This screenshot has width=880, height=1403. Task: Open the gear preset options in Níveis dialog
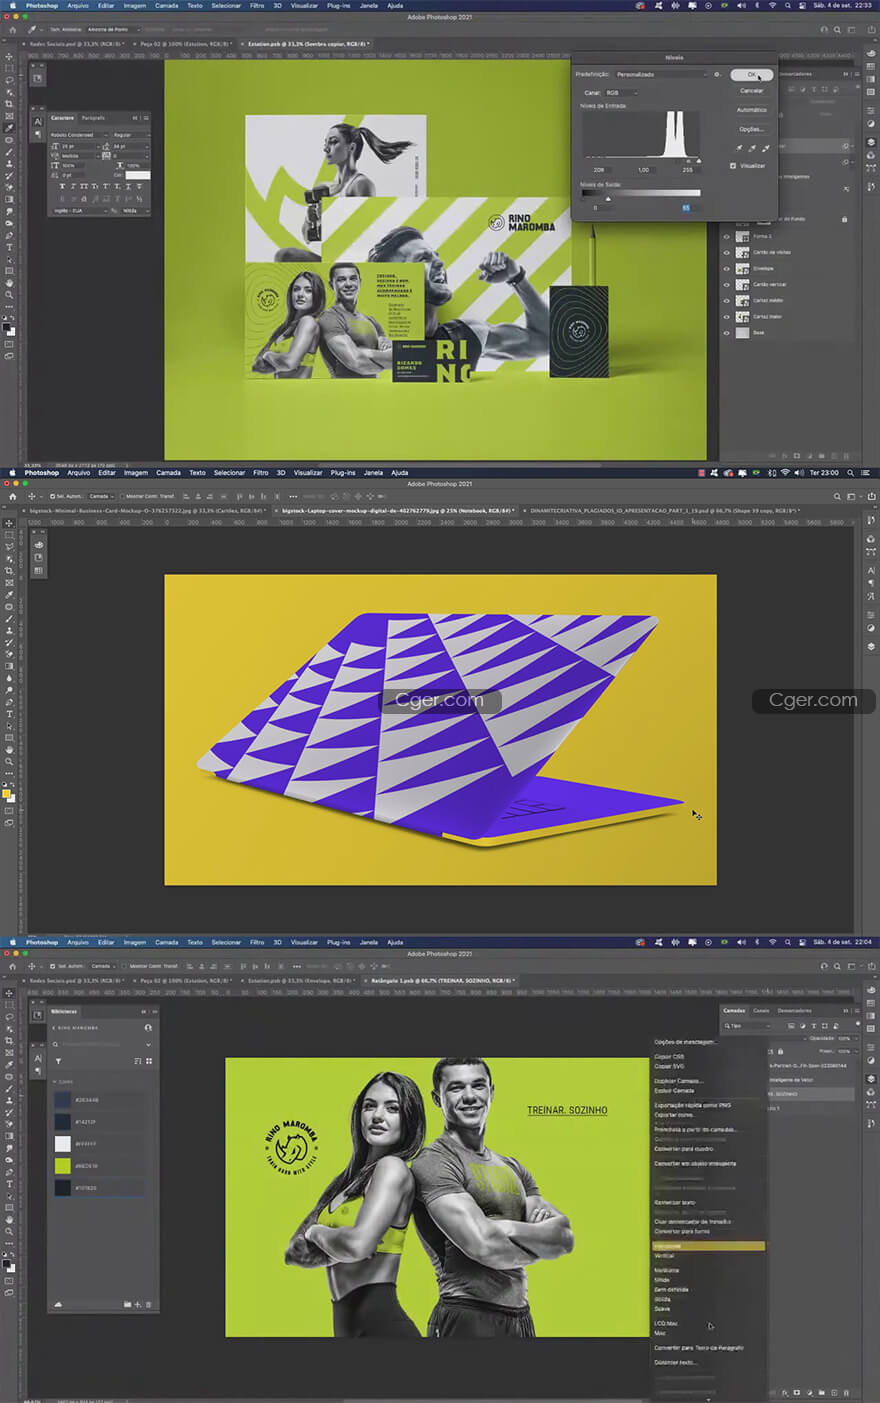click(x=717, y=74)
